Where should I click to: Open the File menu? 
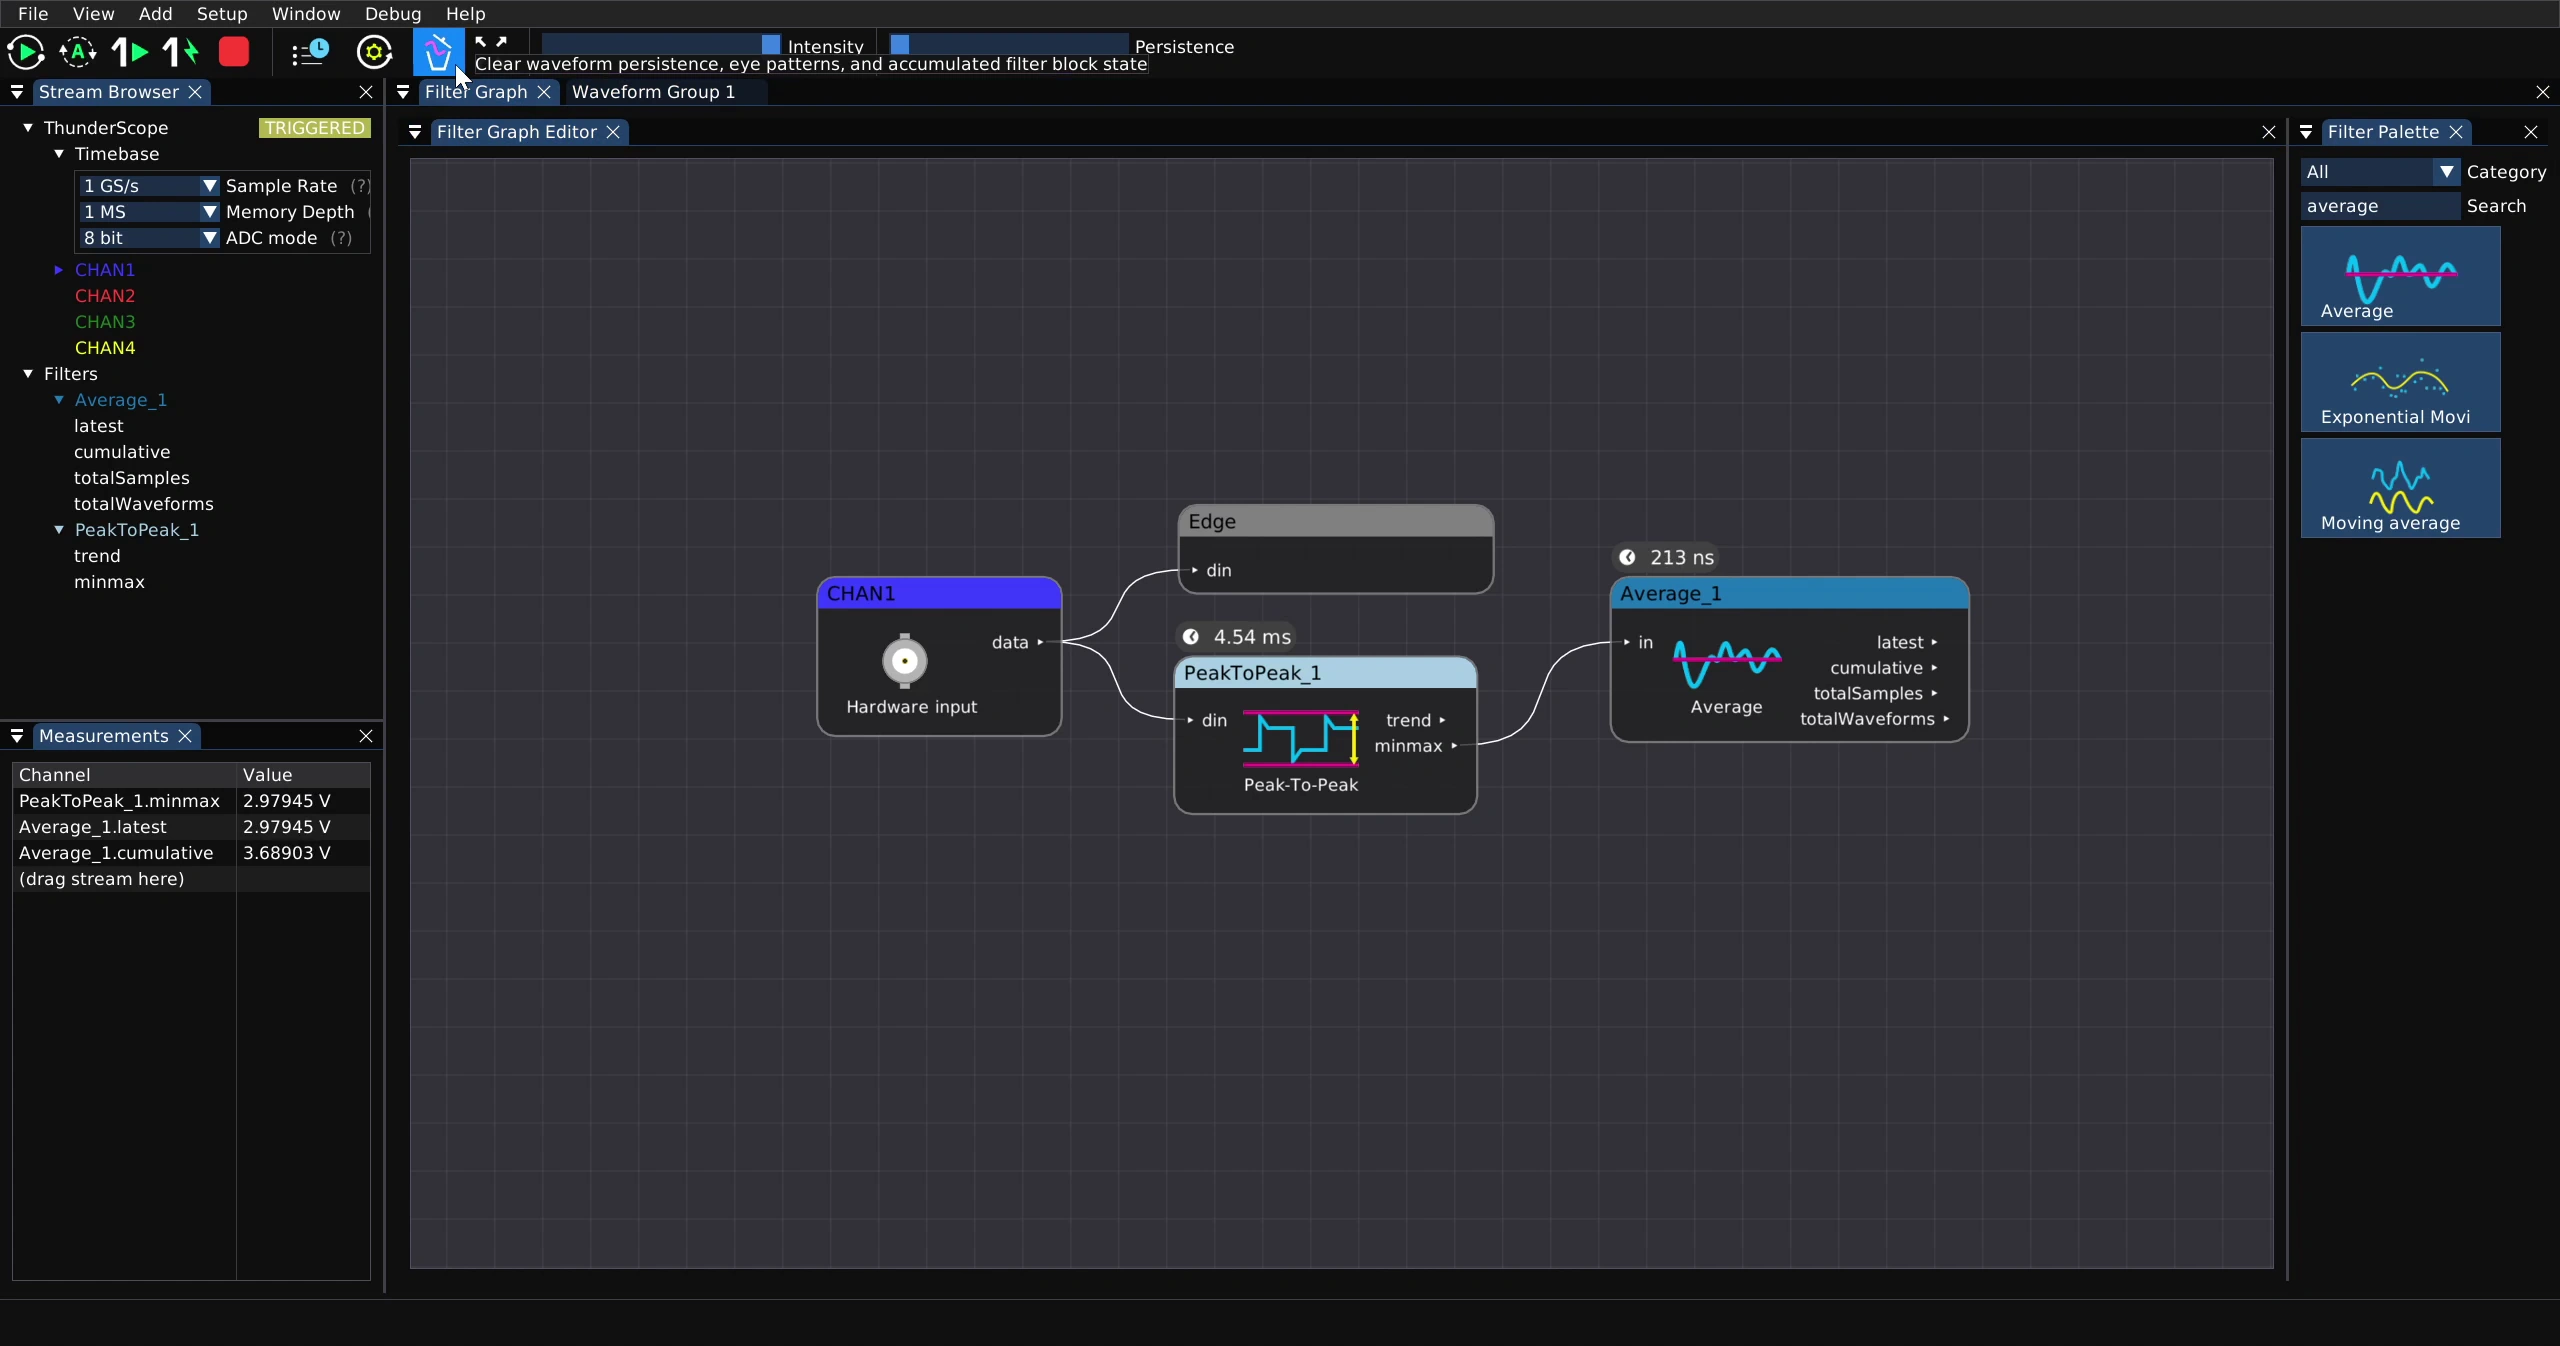click(33, 14)
